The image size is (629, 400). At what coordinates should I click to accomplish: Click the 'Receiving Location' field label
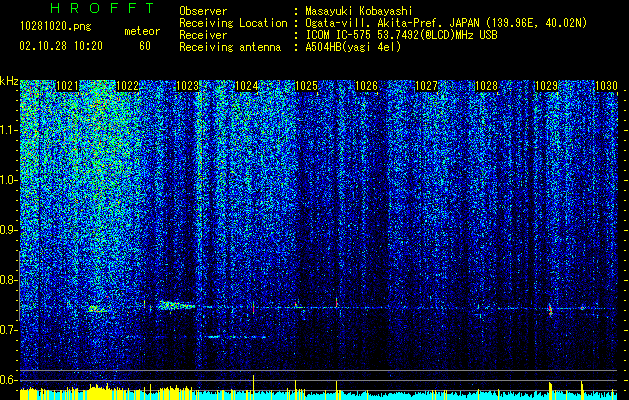(233, 23)
